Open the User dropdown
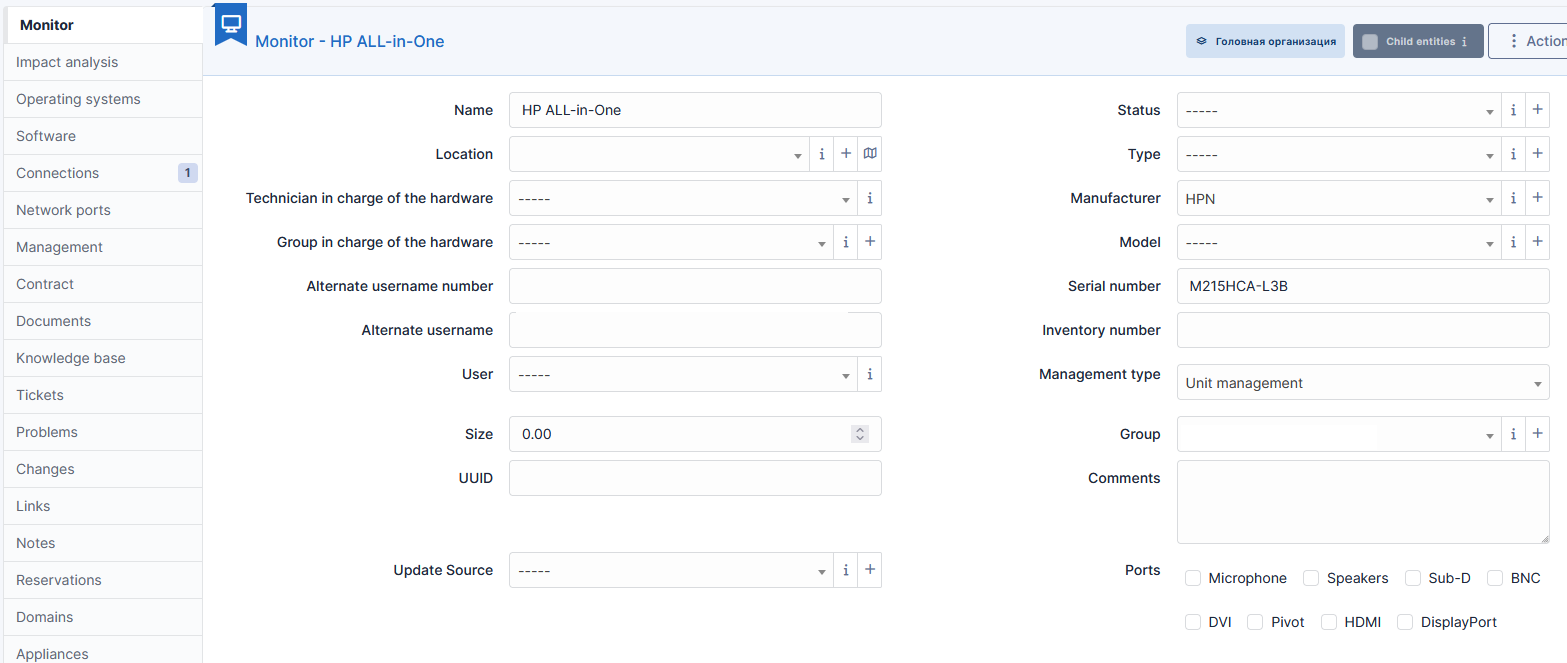 (x=683, y=374)
